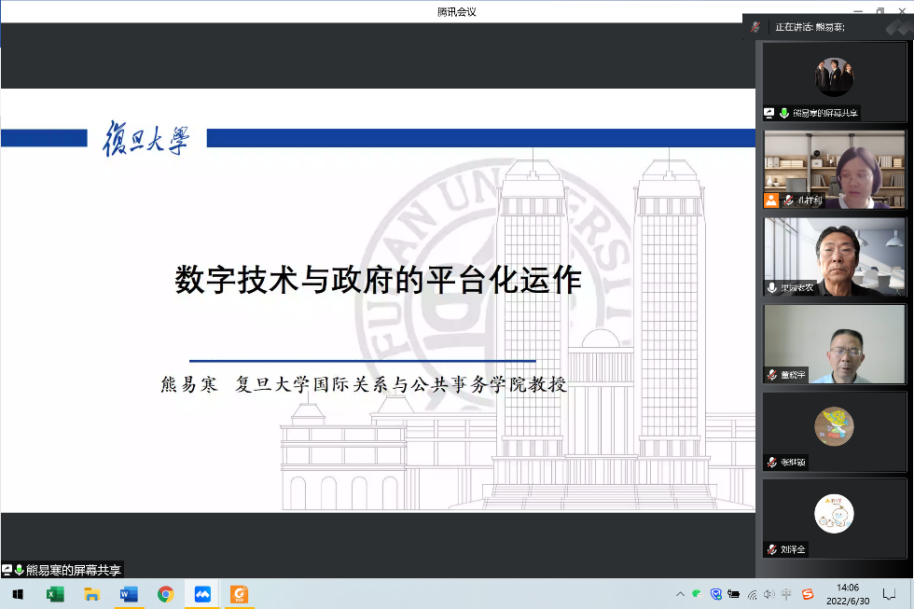Image resolution: width=914 pixels, height=609 pixels.
Task: Open the Windows Start menu
Action: pos(17,594)
